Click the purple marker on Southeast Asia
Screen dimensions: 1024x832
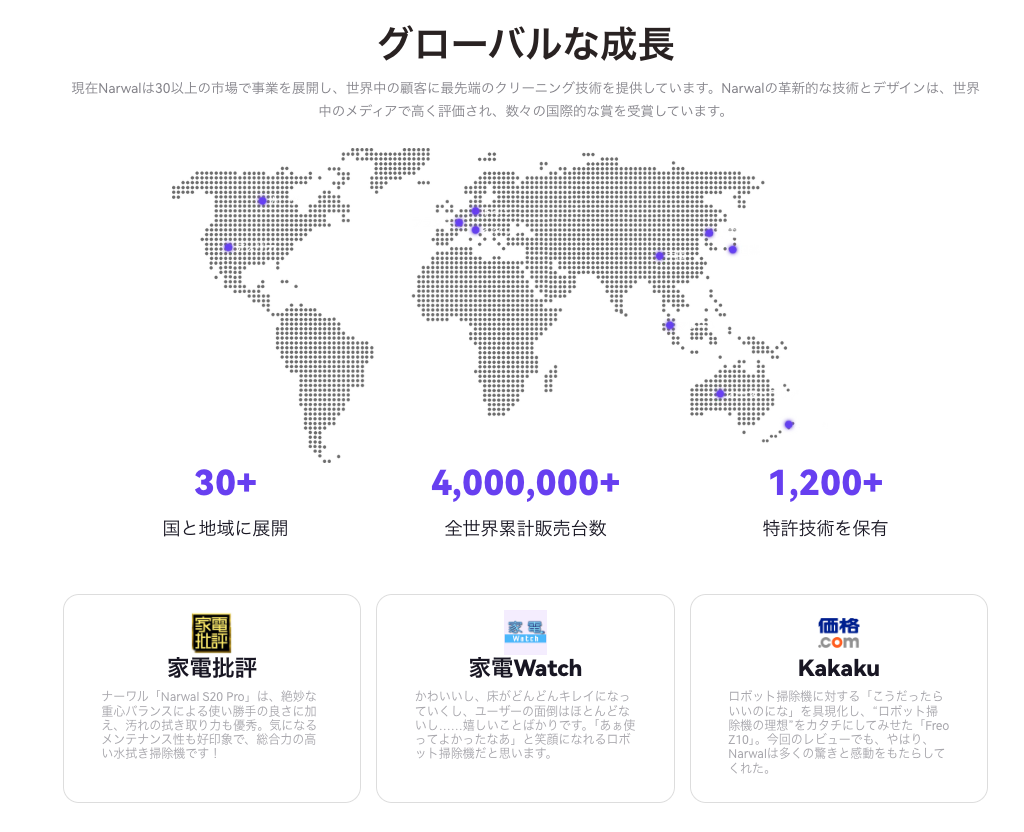pos(670,325)
